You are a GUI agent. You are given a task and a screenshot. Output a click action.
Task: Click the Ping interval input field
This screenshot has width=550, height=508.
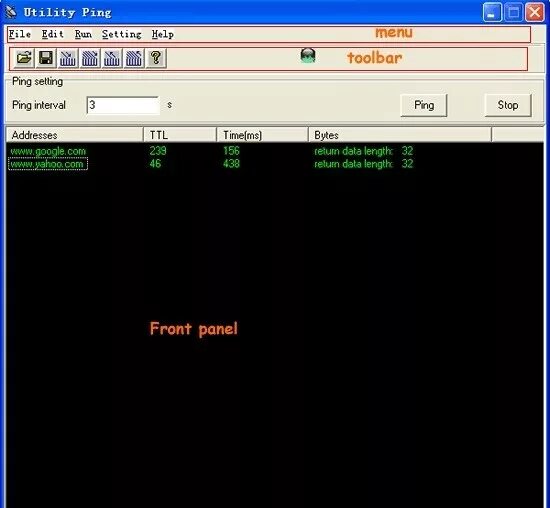tap(123, 105)
